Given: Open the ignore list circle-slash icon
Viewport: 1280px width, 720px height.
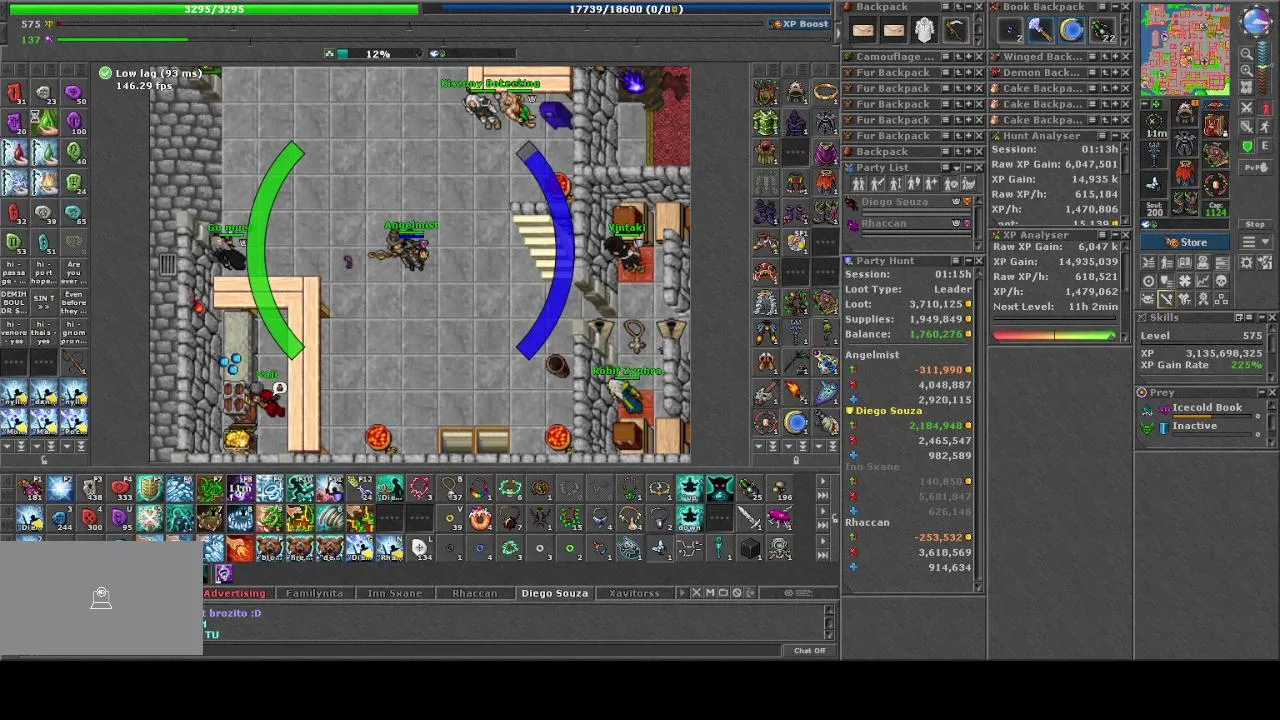Looking at the screenshot, I should [737, 593].
